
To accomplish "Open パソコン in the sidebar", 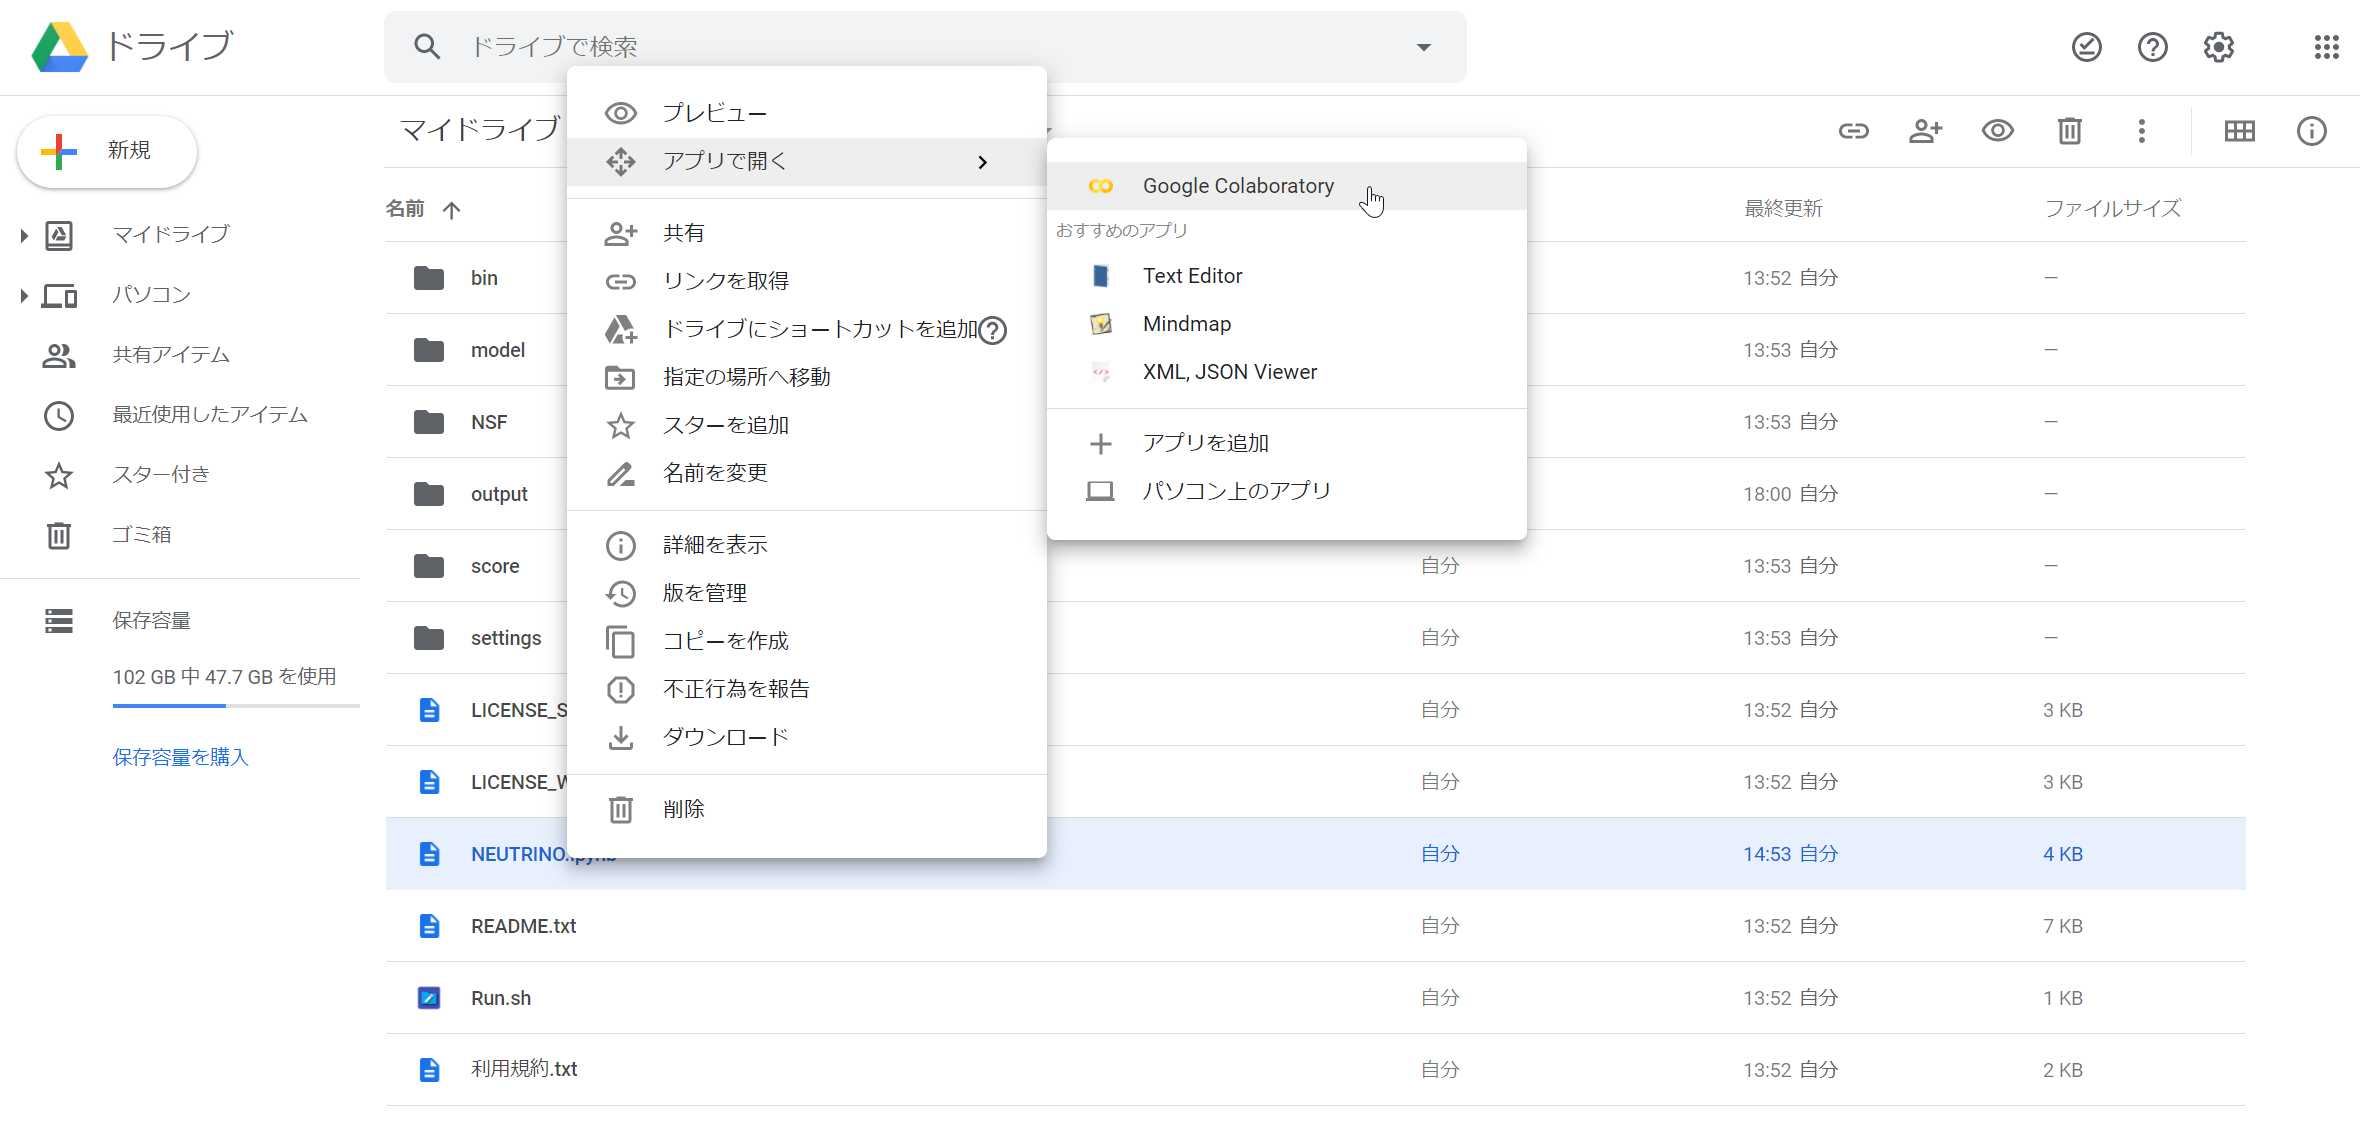I will 151,295.
